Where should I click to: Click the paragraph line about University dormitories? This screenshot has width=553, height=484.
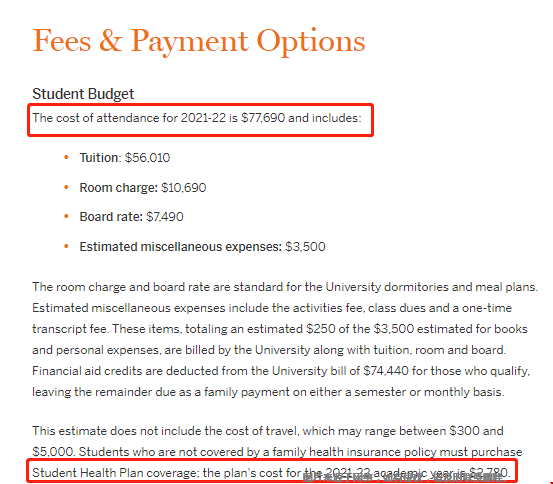[x=285, y=287]
